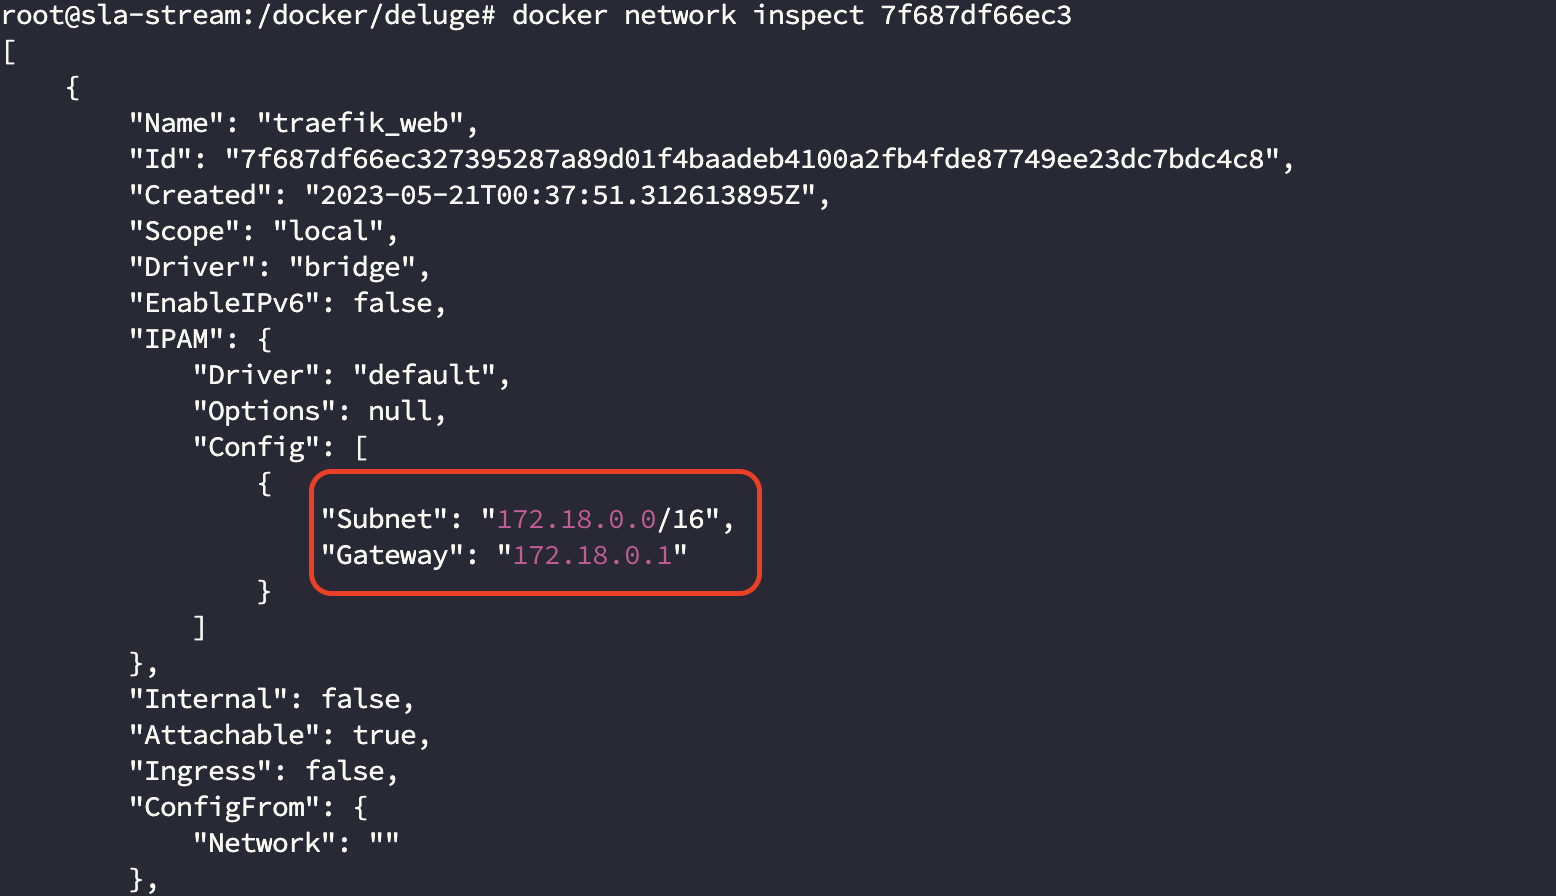Click the "bridge" Driver value
This screenshot has width=1556, height=896.
(x=352, y=267)
